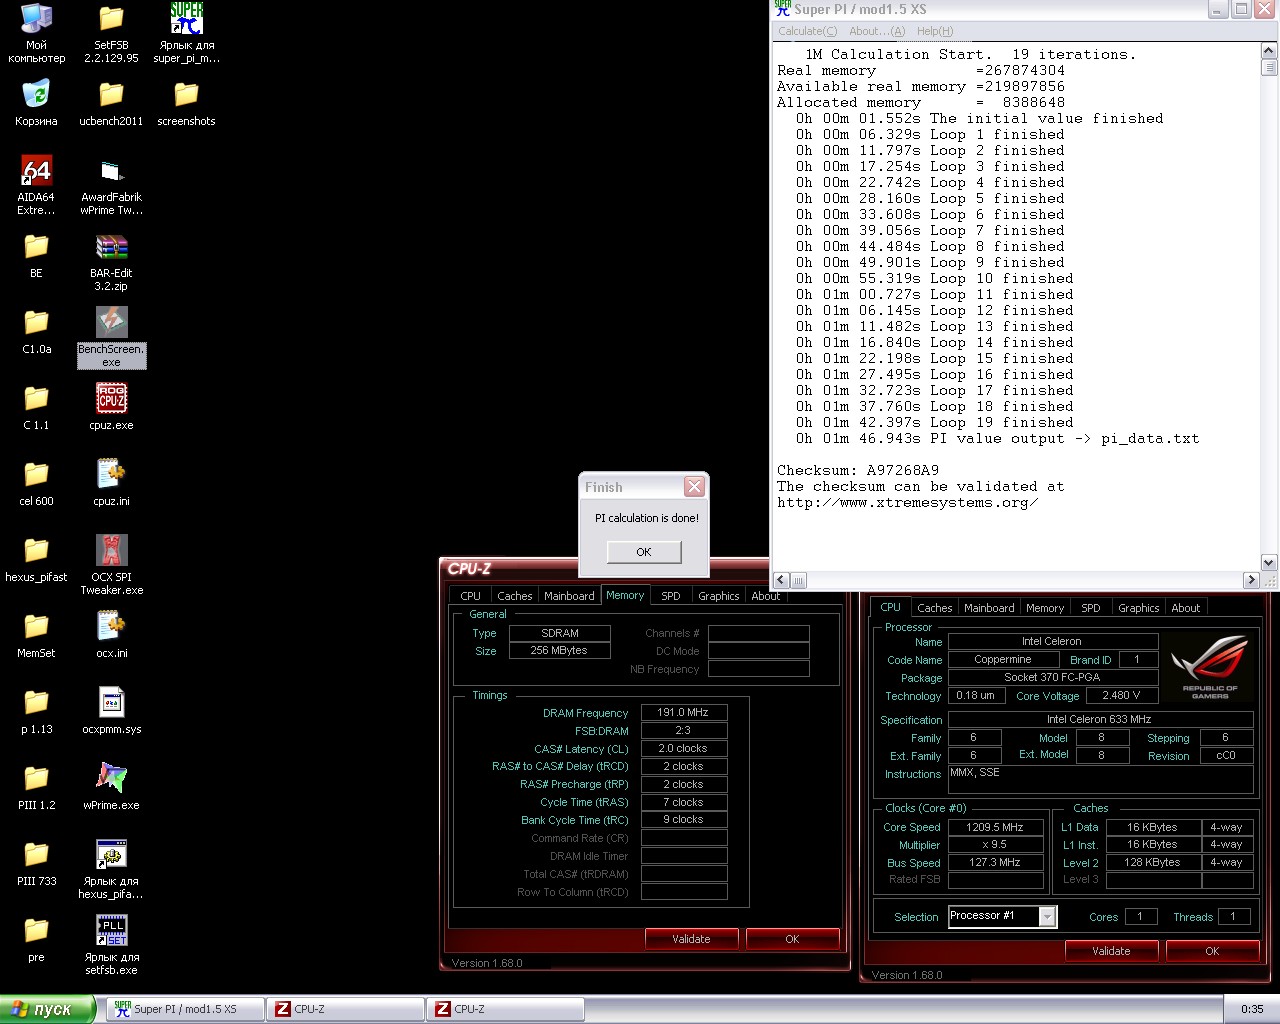The width and height of the screenshot is (1280, 1024).
Task: Click the Checksum: A97268A9 line
Action: point(858,470)
